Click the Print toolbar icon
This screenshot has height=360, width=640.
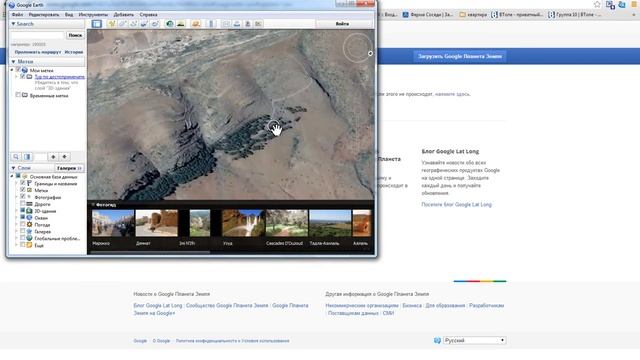[x=237, y=24]
